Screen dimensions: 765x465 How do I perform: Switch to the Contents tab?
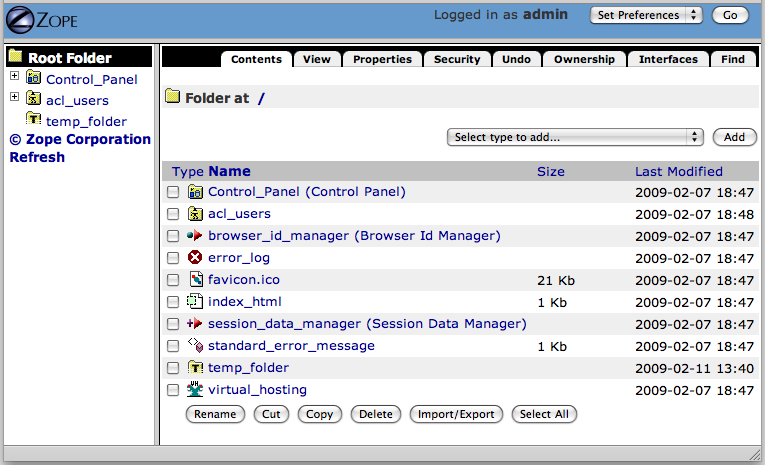click(x=256, y=59)
